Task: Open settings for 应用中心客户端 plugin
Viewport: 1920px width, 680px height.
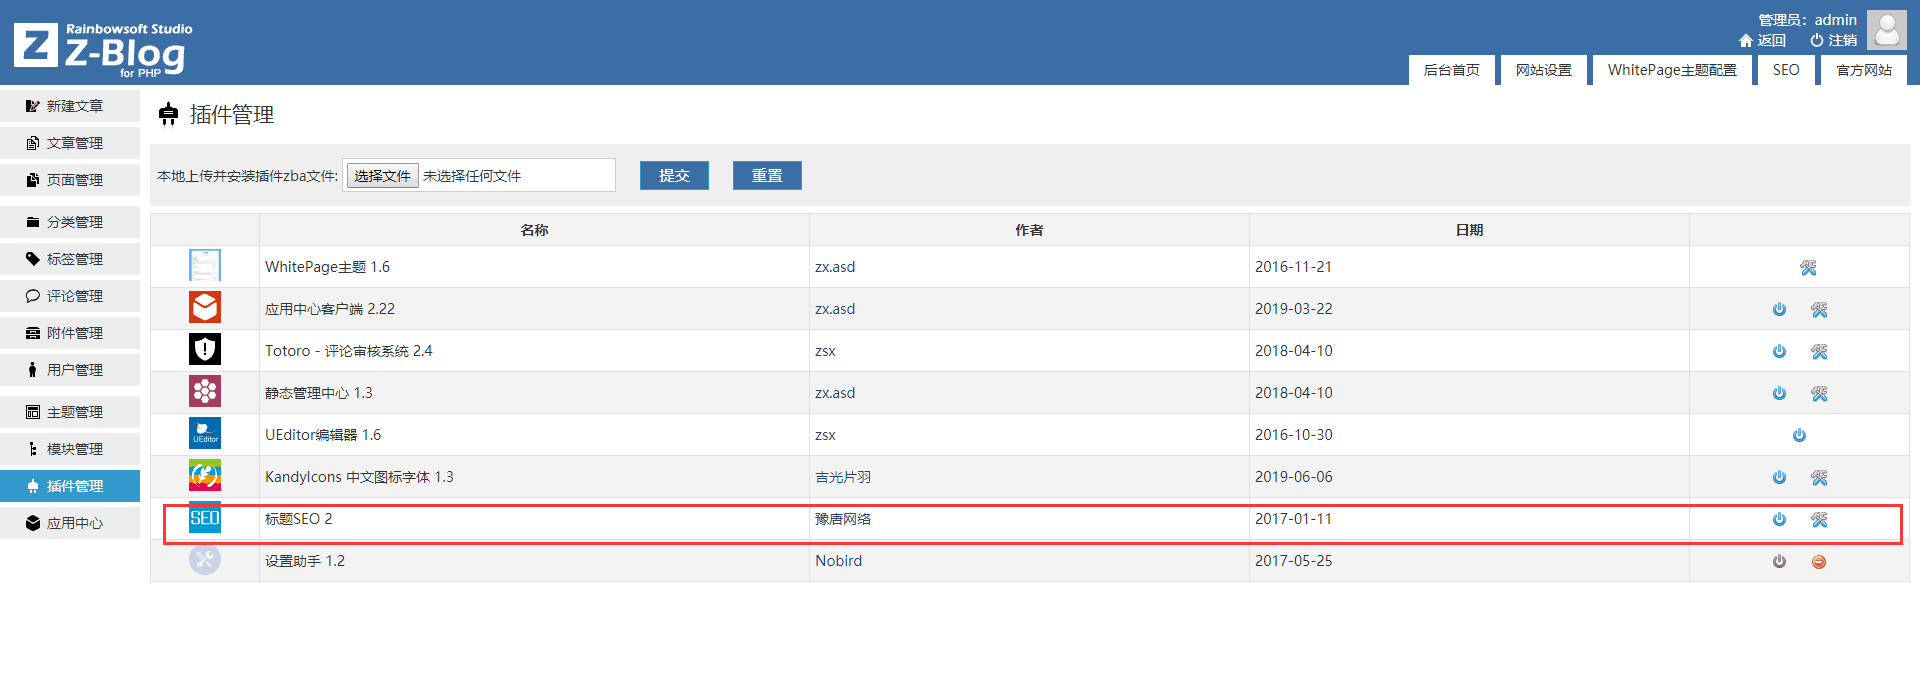Action: 1819,310
